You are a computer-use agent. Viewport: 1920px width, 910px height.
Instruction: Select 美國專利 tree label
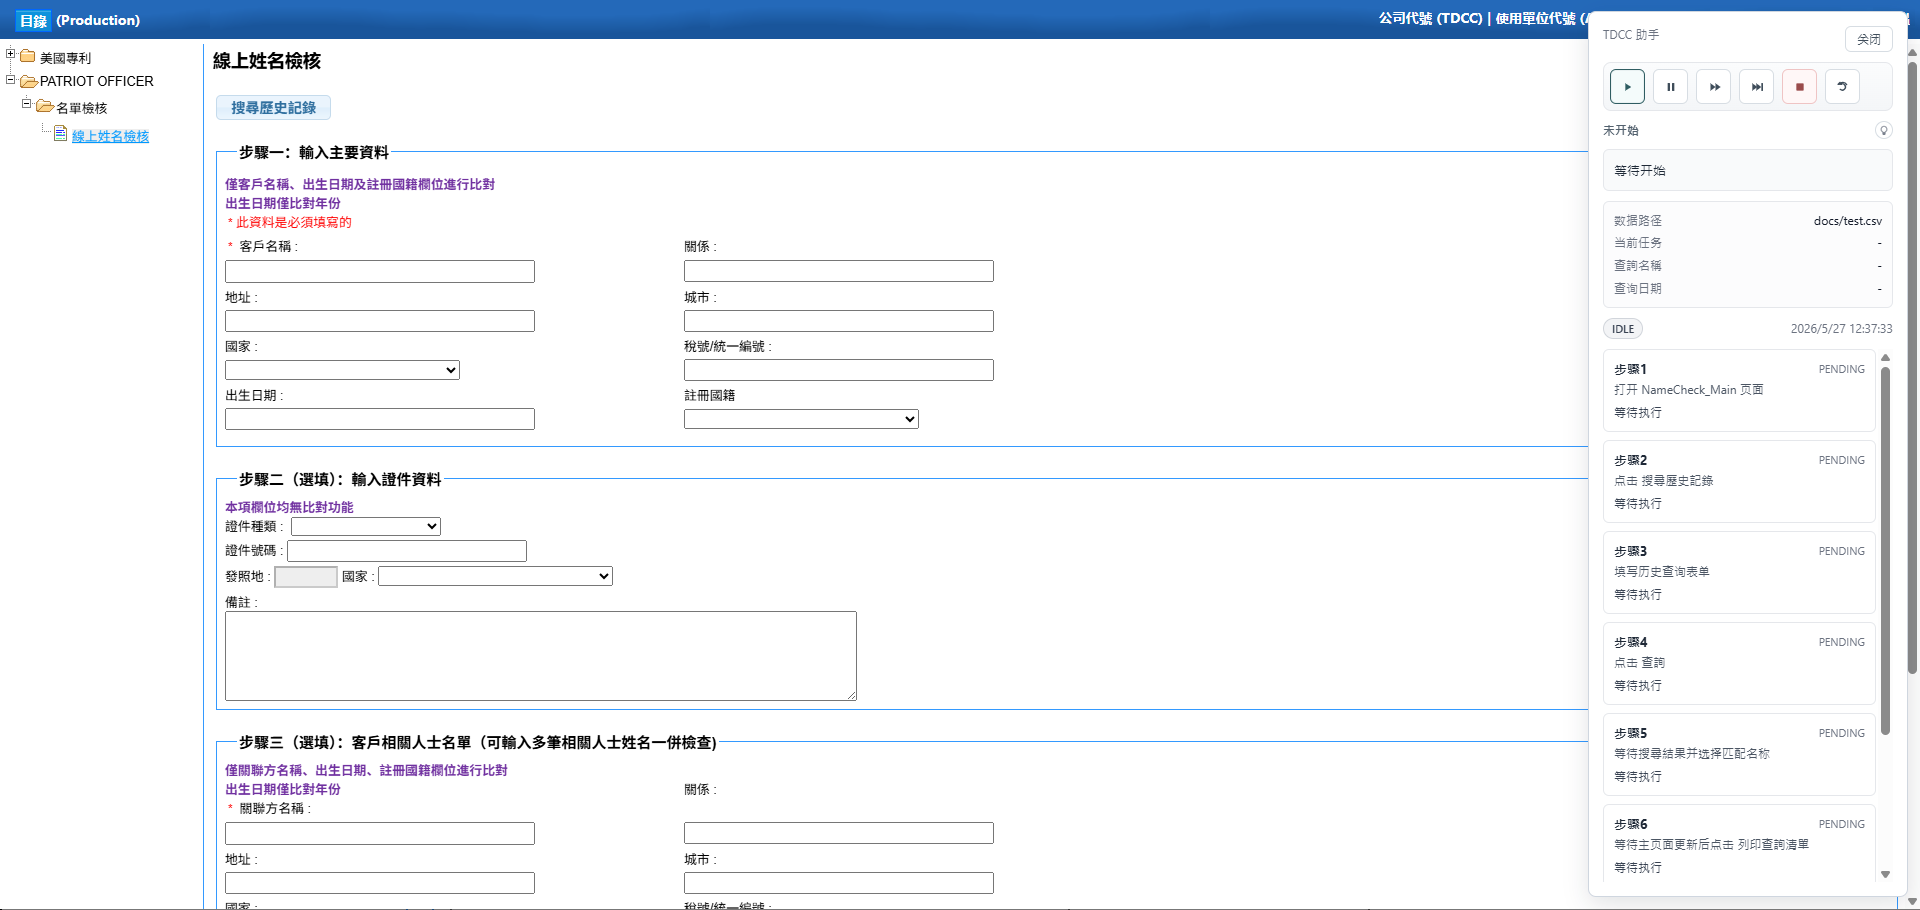(x=65, y=58)
